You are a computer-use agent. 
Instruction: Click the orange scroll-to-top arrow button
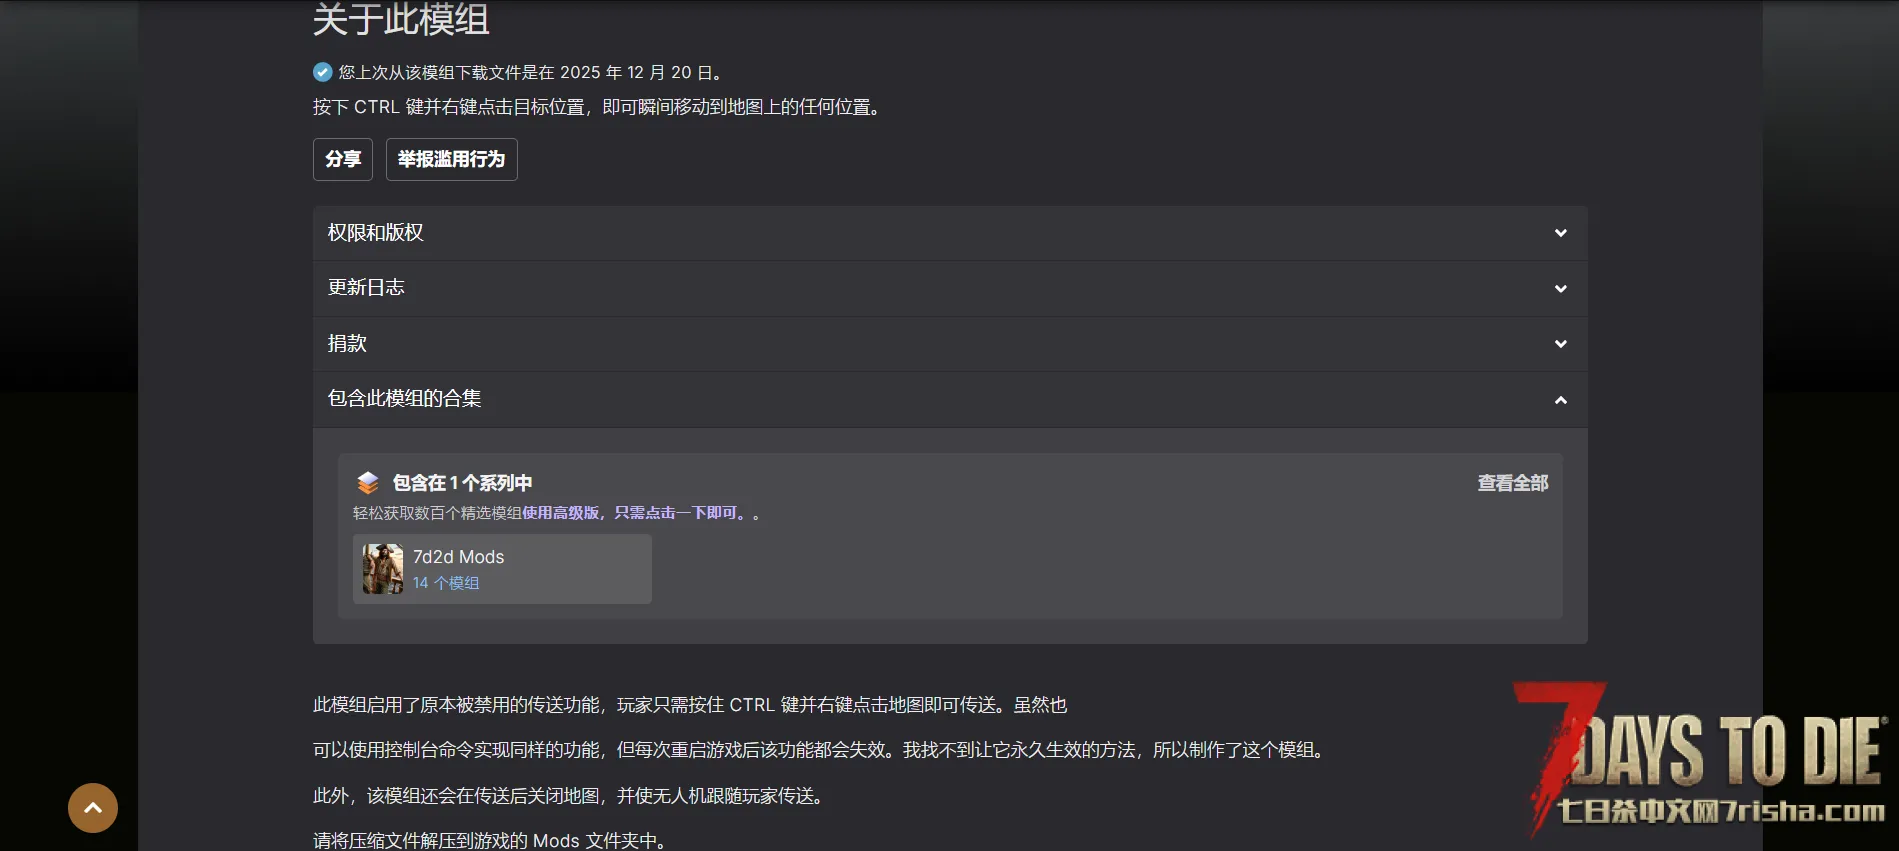point(93,808)
